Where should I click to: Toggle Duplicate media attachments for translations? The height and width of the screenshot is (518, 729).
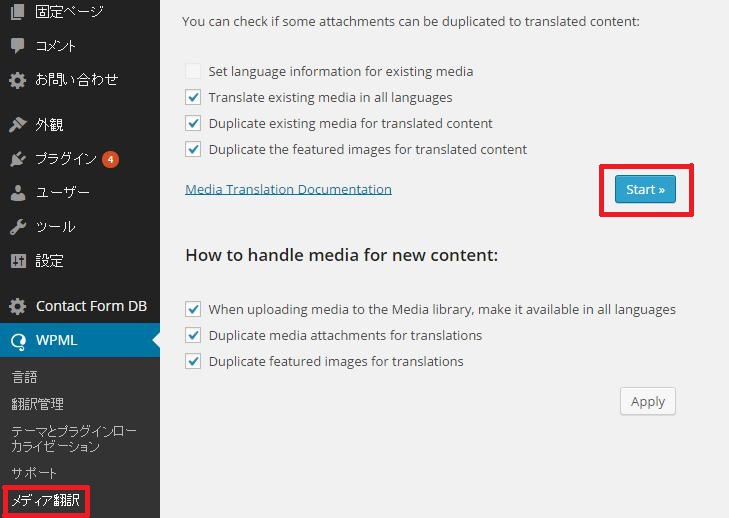(x=193, y=335)
